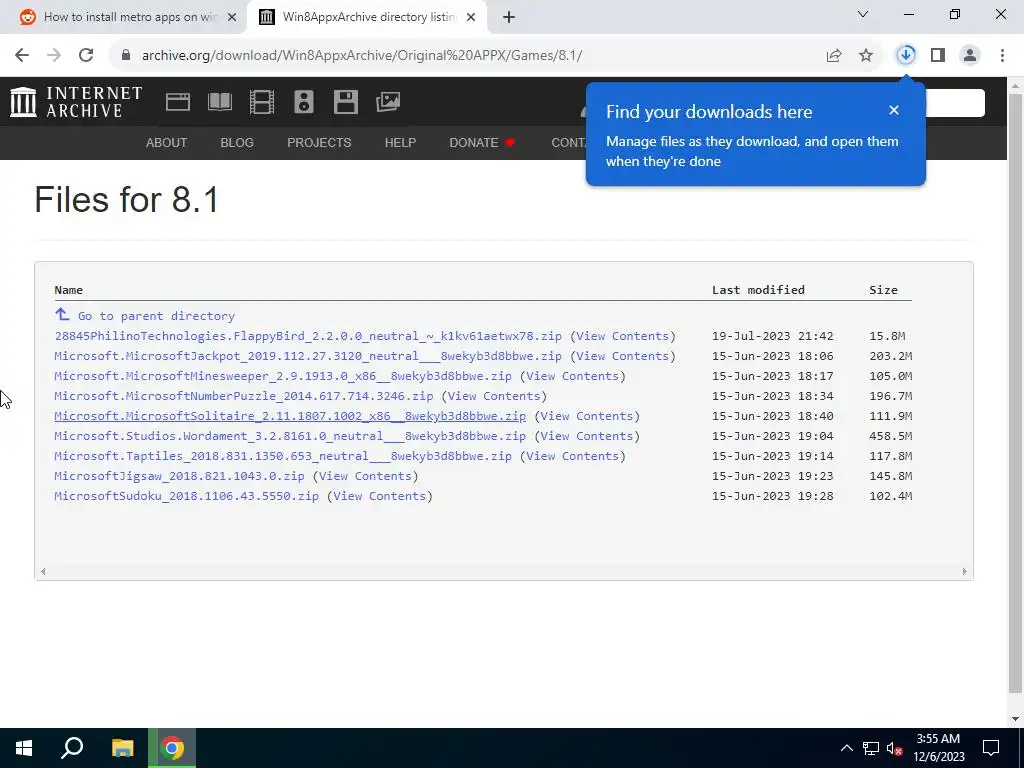This screenshot has height=768, width=1024.
Task: Open the Windows Start button
Action: pyautogui.click(x=24, y=748)
